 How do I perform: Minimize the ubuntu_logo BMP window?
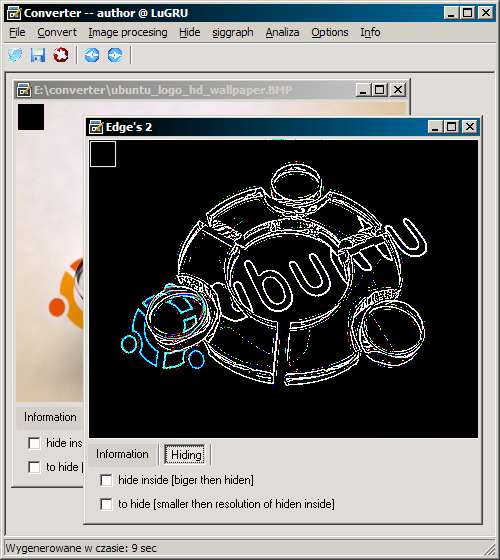pyautogui.click(x=363, y=90)
